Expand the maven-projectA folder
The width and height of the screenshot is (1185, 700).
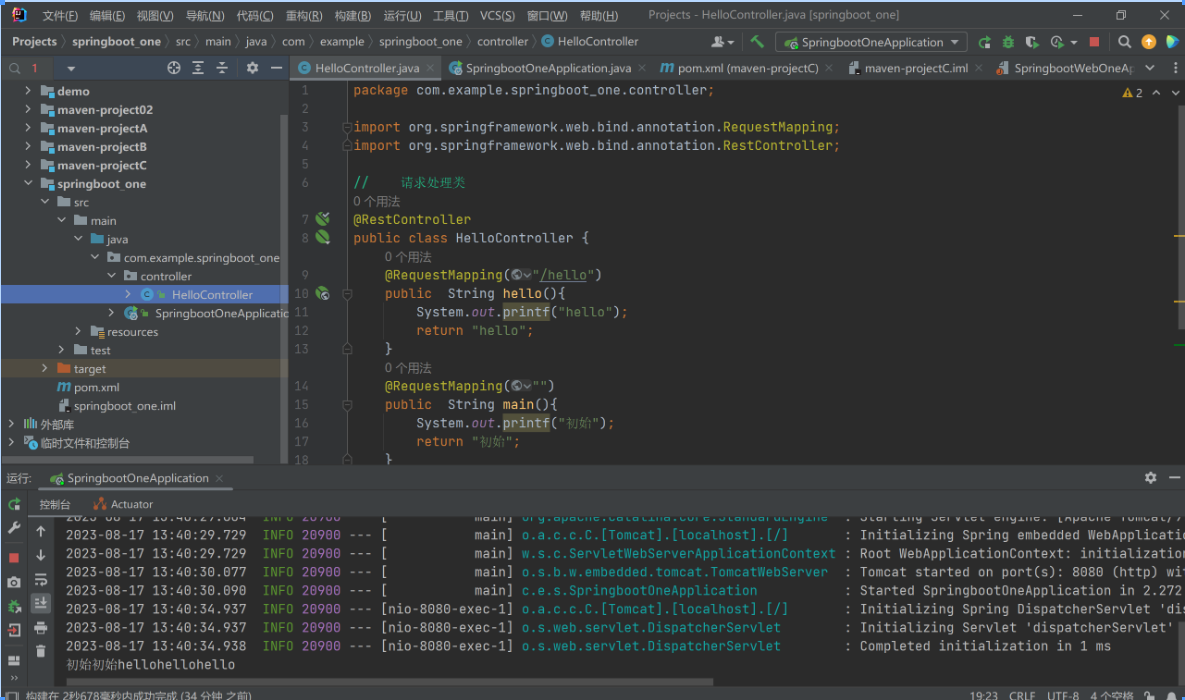tap(28, 128)
